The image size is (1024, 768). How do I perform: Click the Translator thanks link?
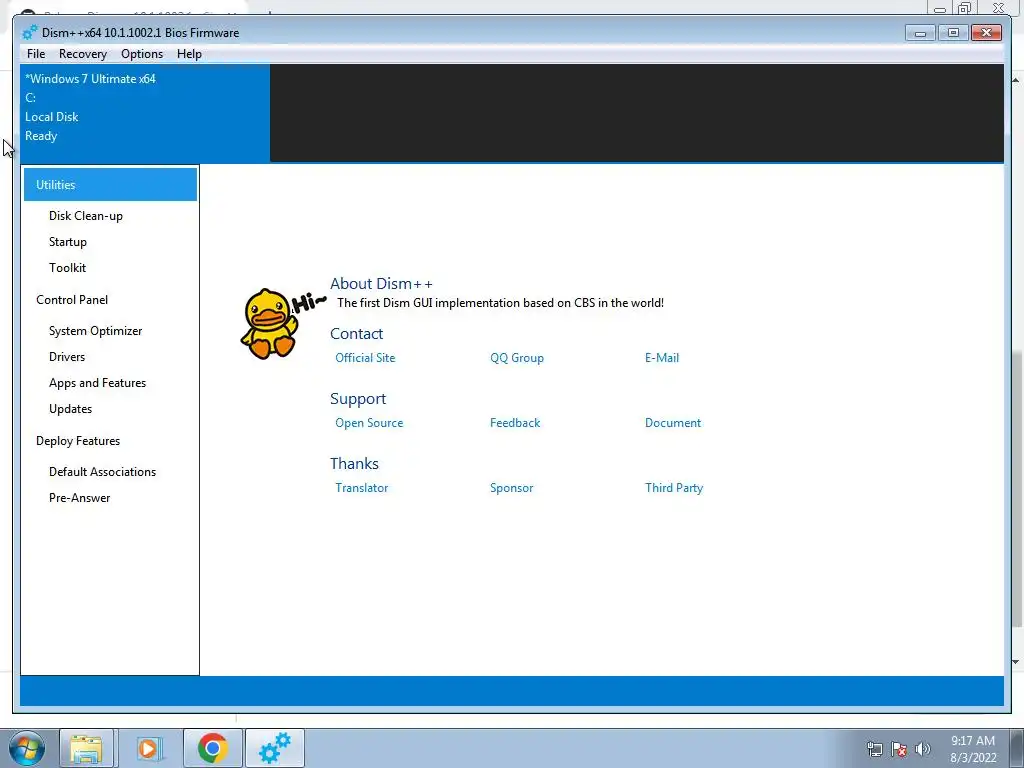pos(361,488)
